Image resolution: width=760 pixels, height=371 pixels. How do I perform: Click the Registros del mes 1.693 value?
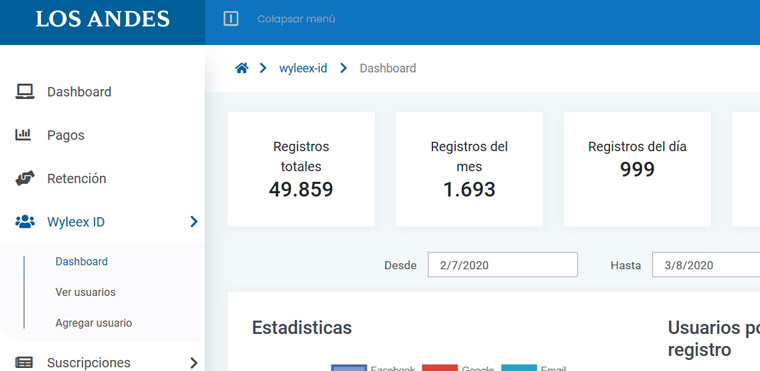(x=469, y=190)
